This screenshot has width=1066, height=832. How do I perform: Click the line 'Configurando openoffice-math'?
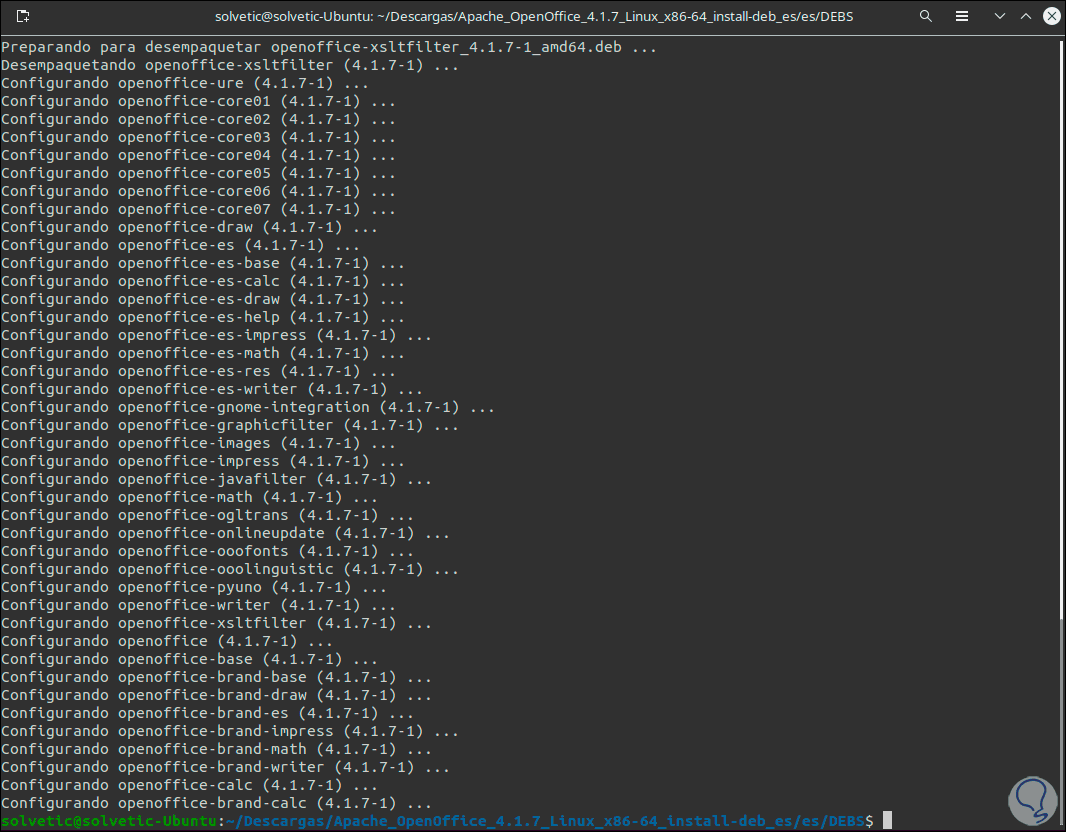[x=190, y=498]
